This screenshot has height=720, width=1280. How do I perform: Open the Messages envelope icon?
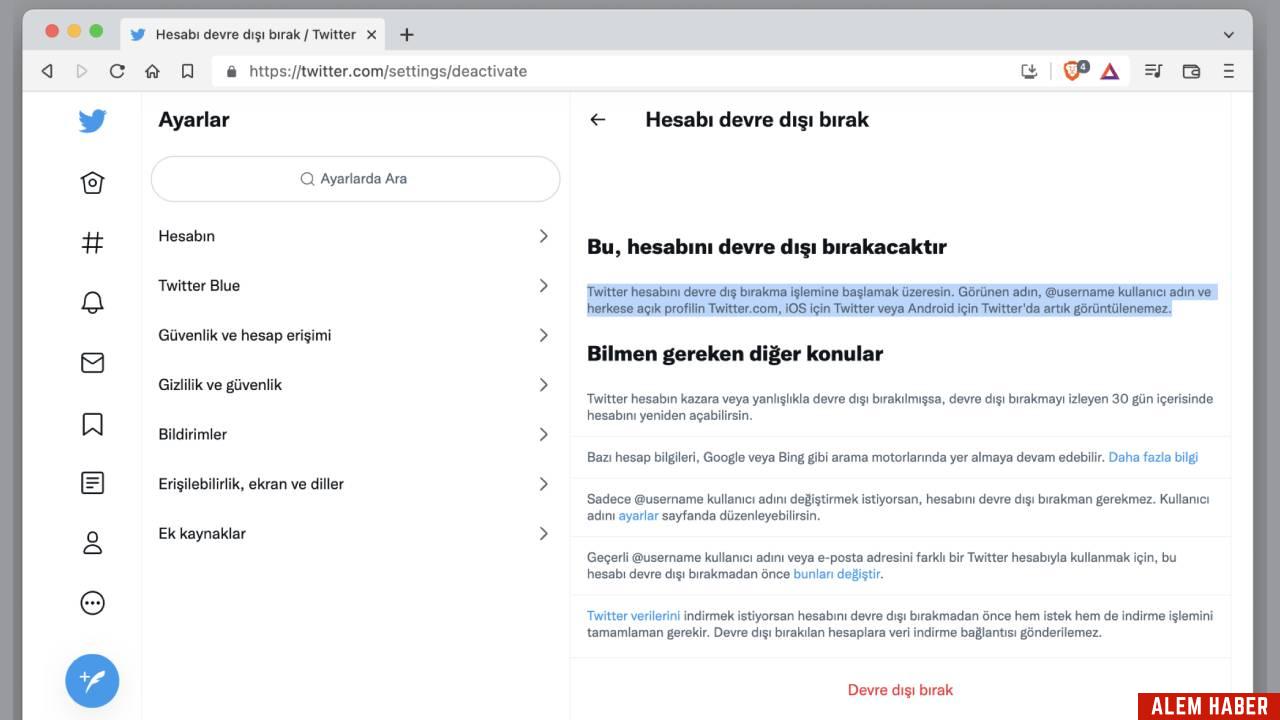92,362
